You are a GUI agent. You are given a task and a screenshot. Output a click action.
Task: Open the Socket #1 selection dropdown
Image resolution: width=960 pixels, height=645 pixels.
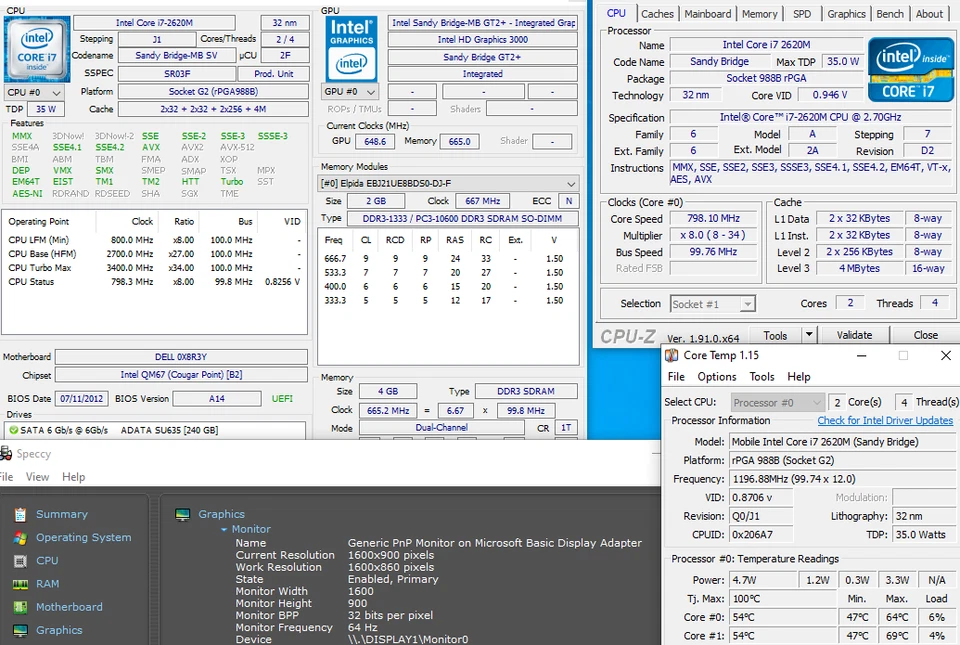coord(711,303)
